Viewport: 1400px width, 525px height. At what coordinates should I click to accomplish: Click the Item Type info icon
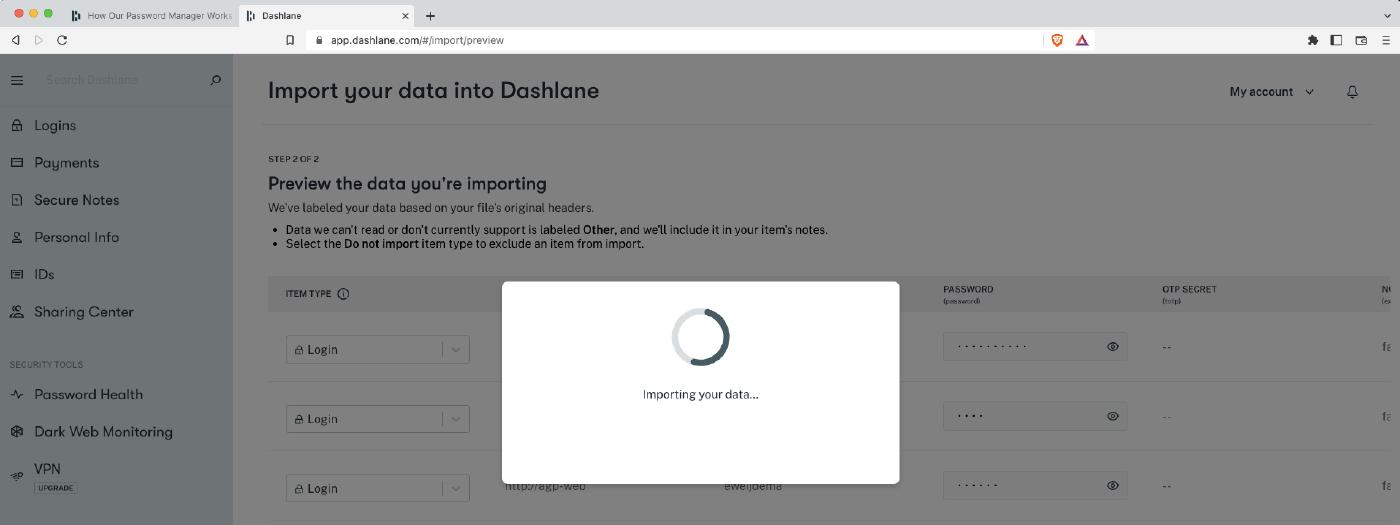tap(343, 294)
